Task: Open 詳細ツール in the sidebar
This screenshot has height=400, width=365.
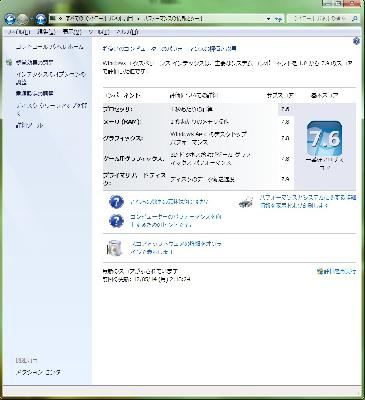Action: point(29,126)
